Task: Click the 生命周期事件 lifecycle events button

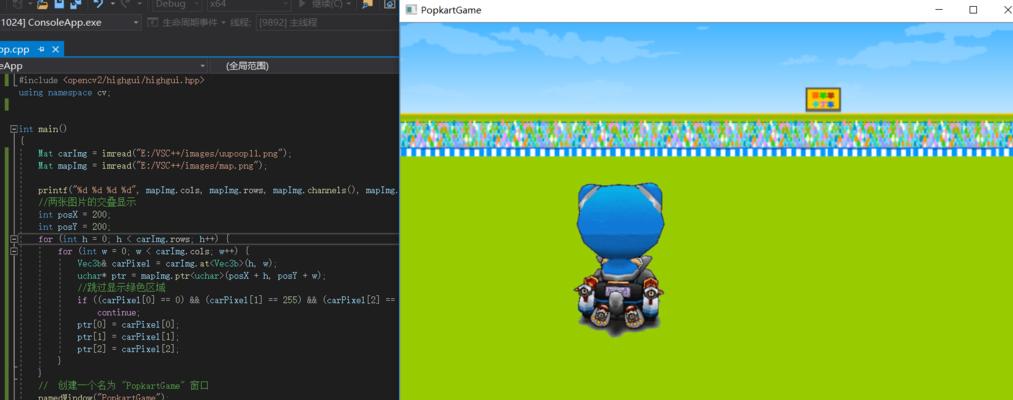Action: click(186, 23)
